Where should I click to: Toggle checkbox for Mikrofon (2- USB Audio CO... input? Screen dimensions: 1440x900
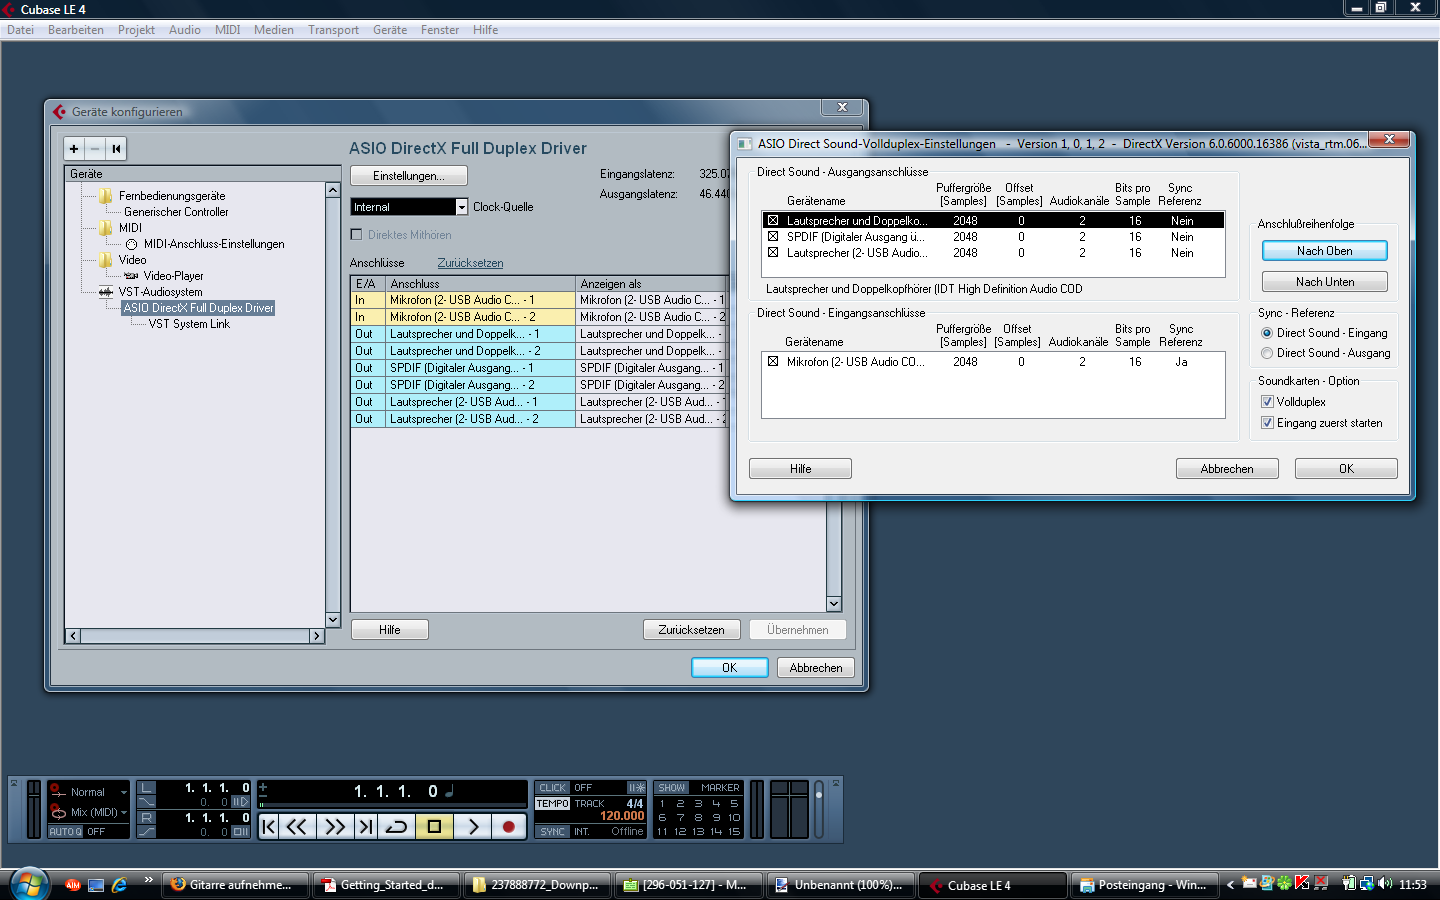point(773,362)
